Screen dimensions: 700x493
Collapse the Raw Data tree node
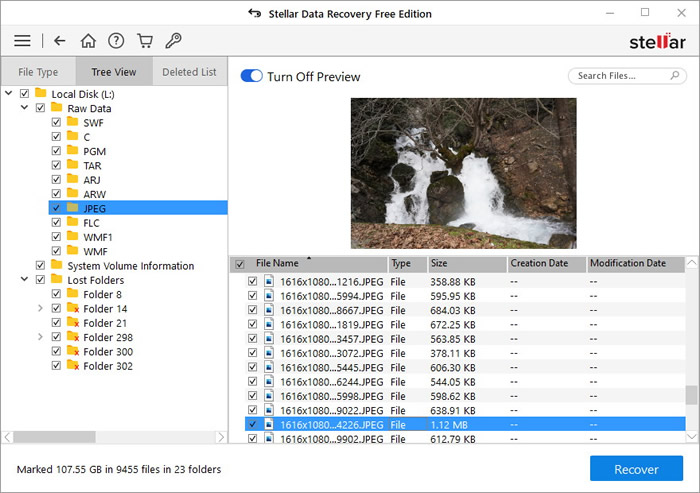pyautogui.click(x=24, y=108)
